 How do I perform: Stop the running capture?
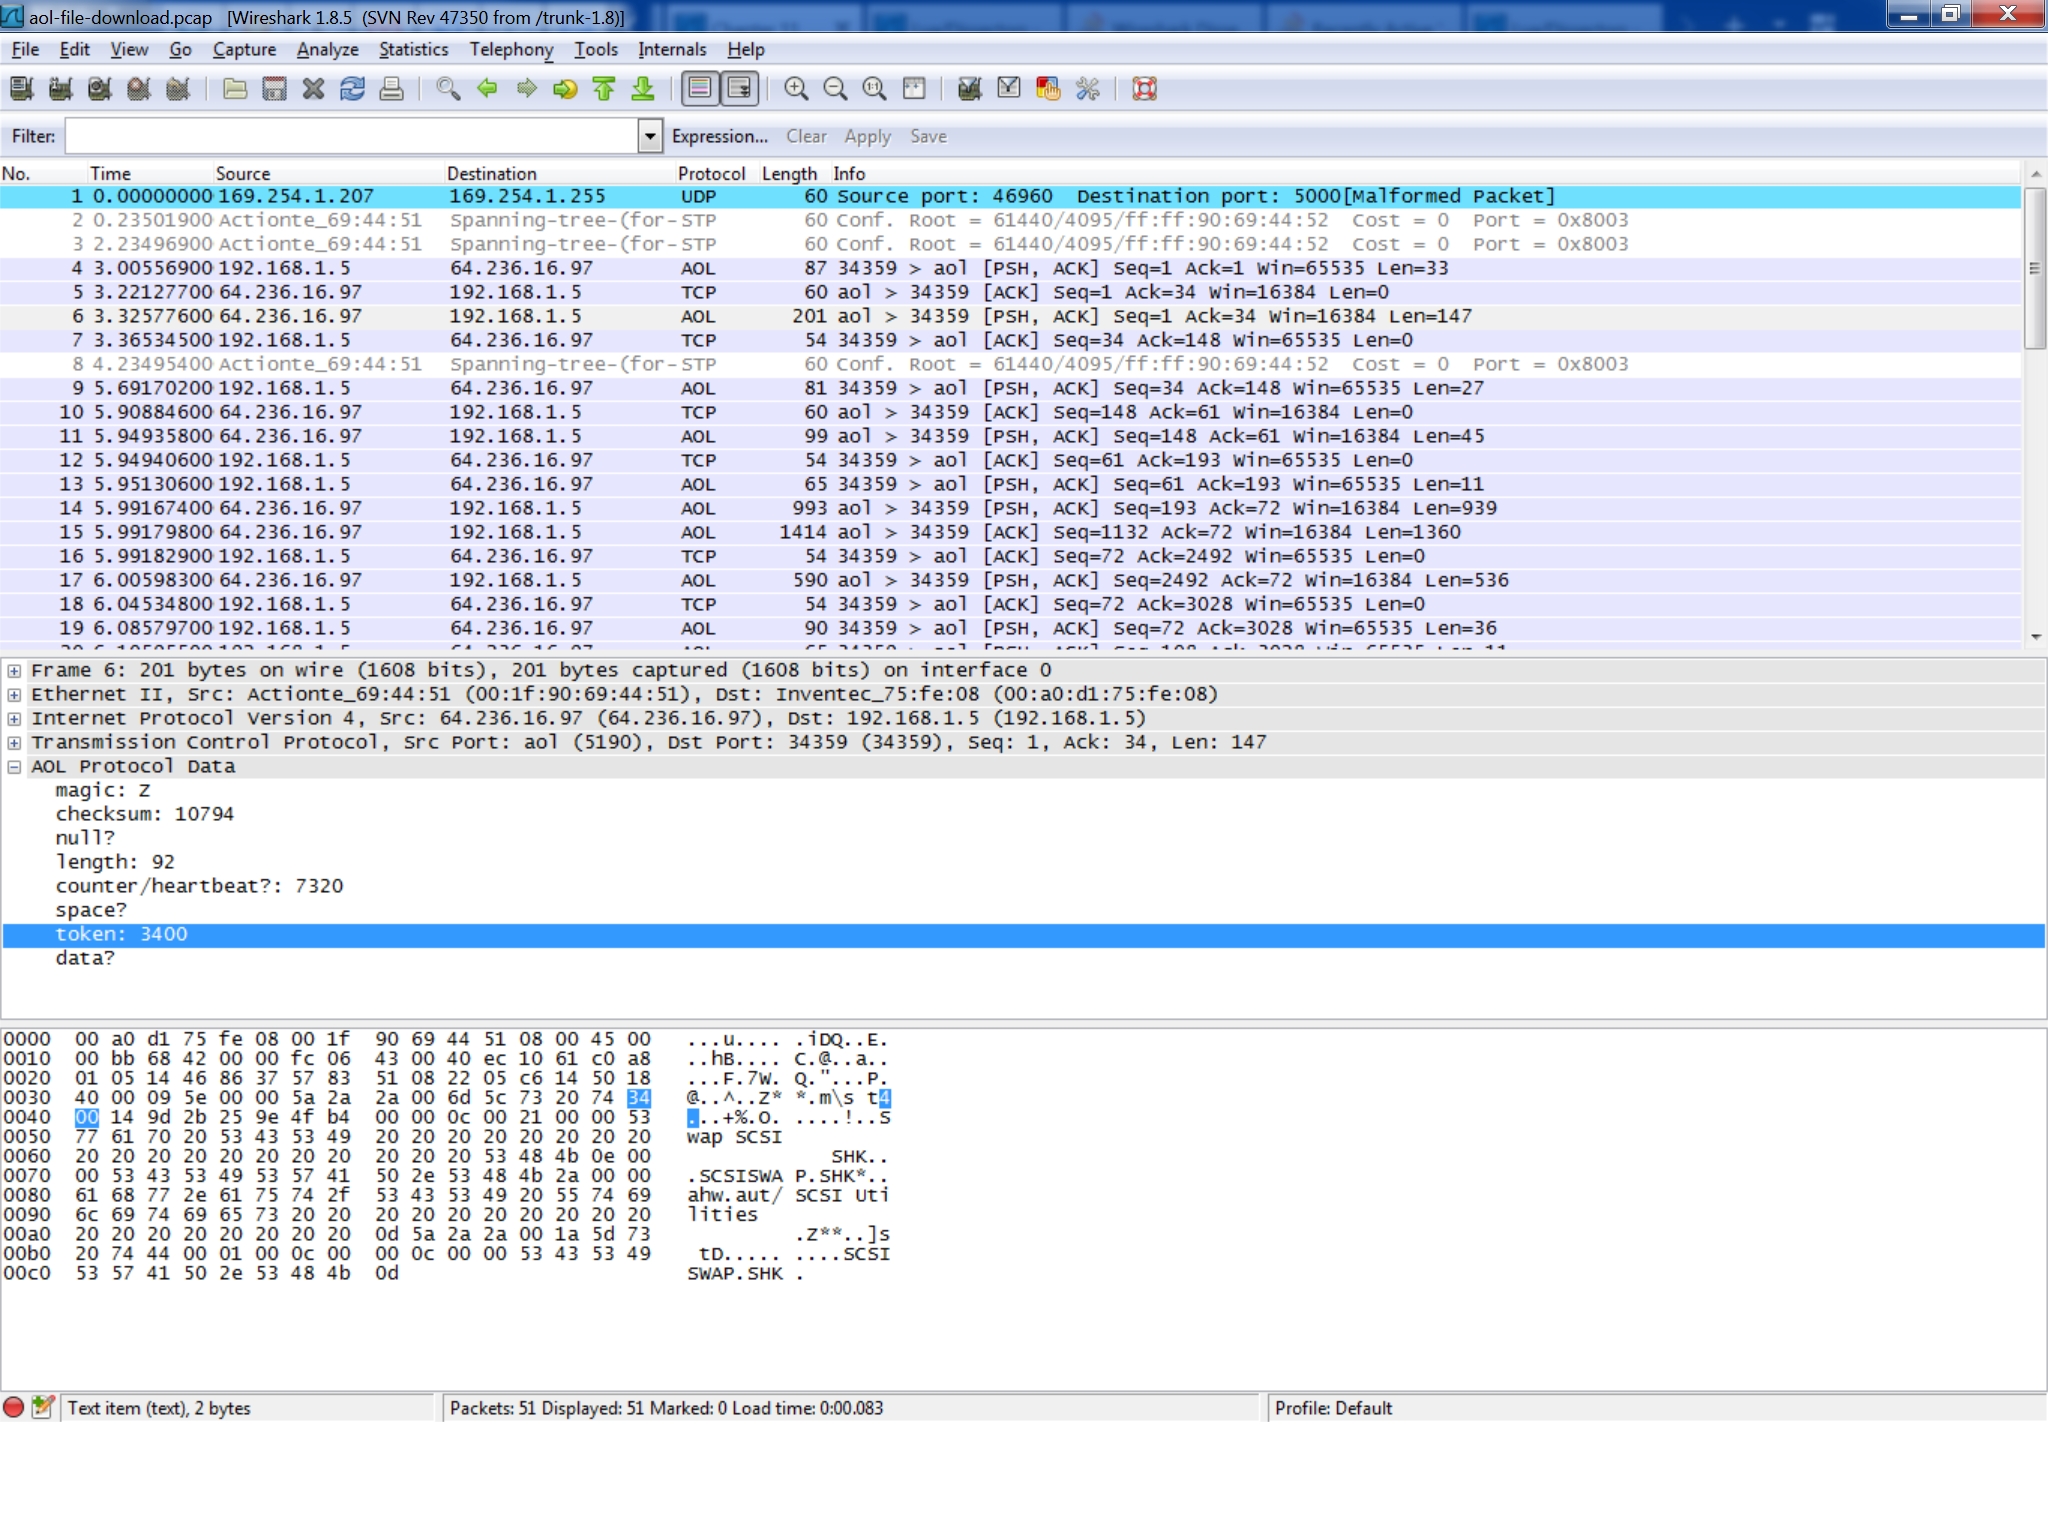click(x=139, y=89)
